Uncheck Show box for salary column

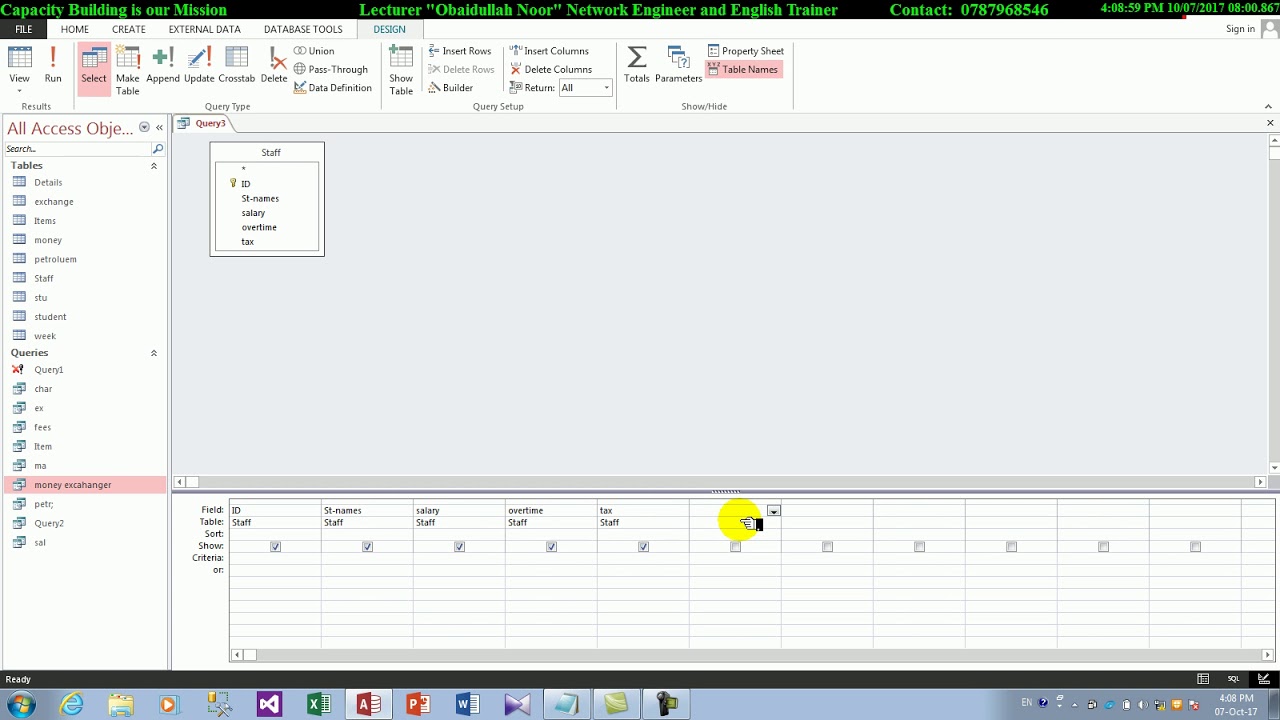459,547
